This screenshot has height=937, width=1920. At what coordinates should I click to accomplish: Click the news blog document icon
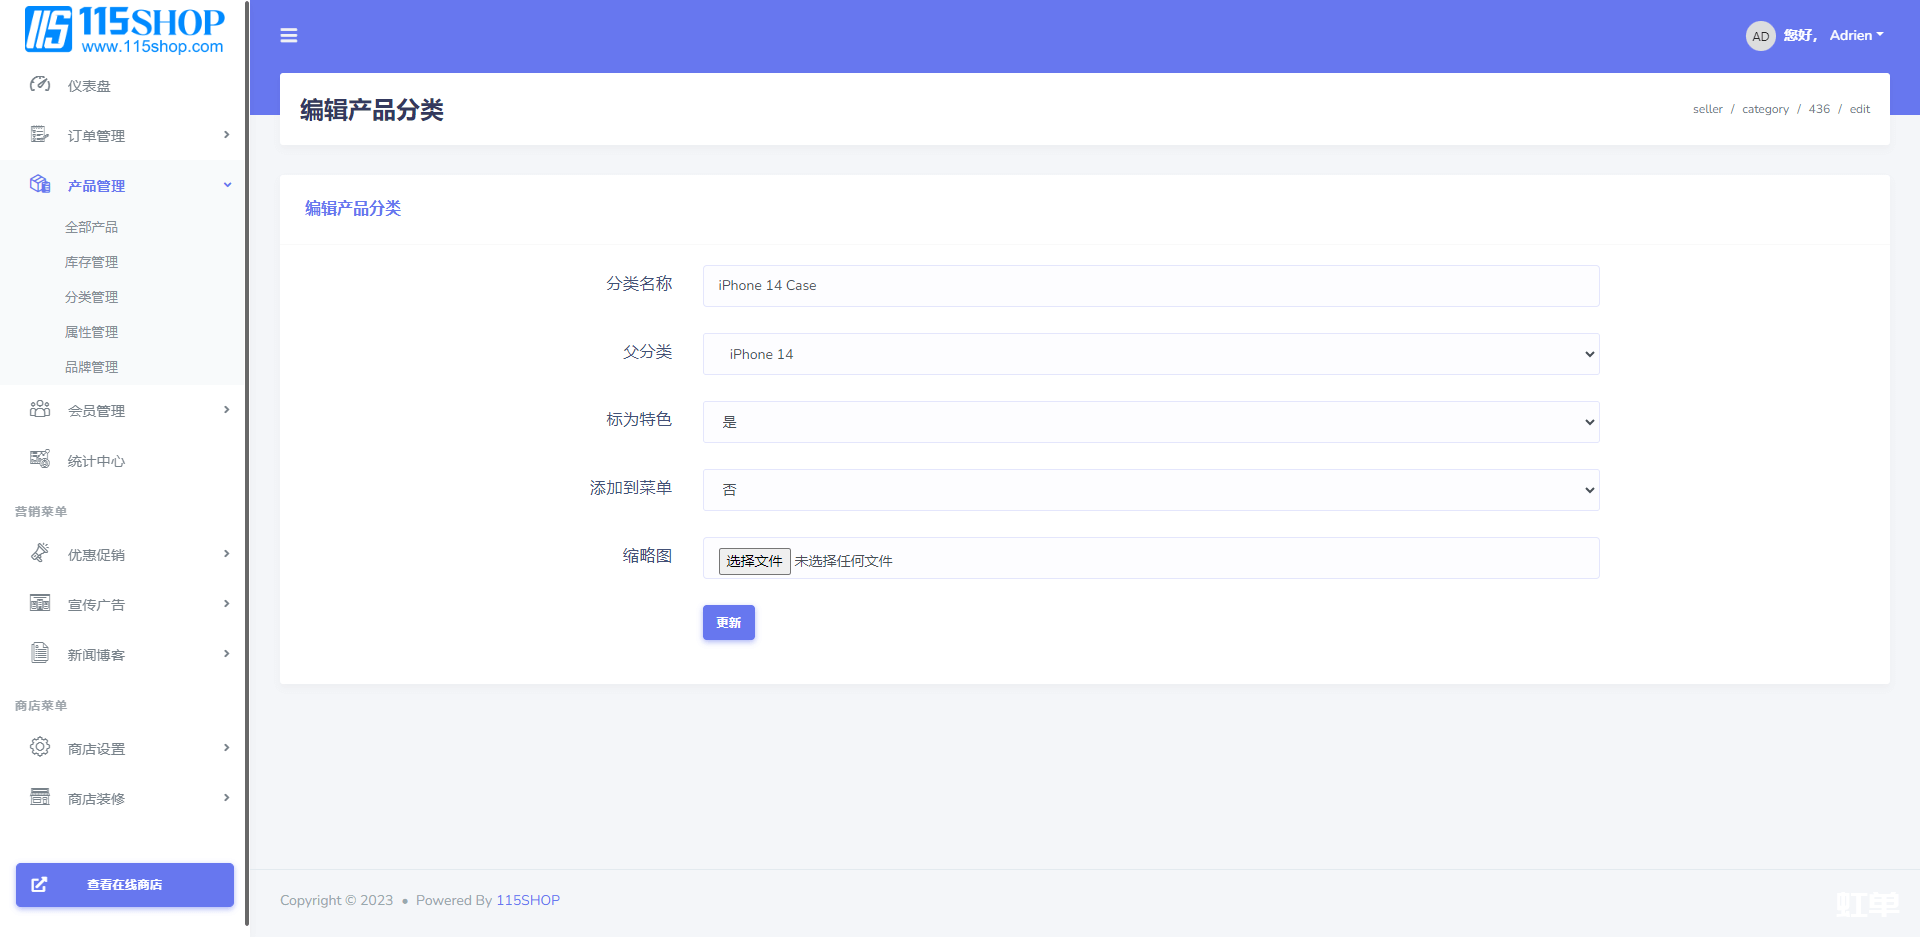40,653
